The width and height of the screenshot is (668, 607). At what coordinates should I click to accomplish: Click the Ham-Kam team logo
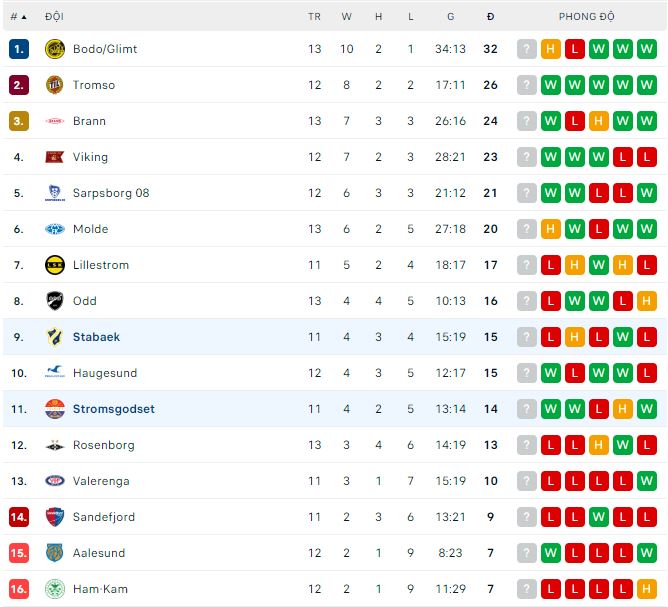pos(54,589)
